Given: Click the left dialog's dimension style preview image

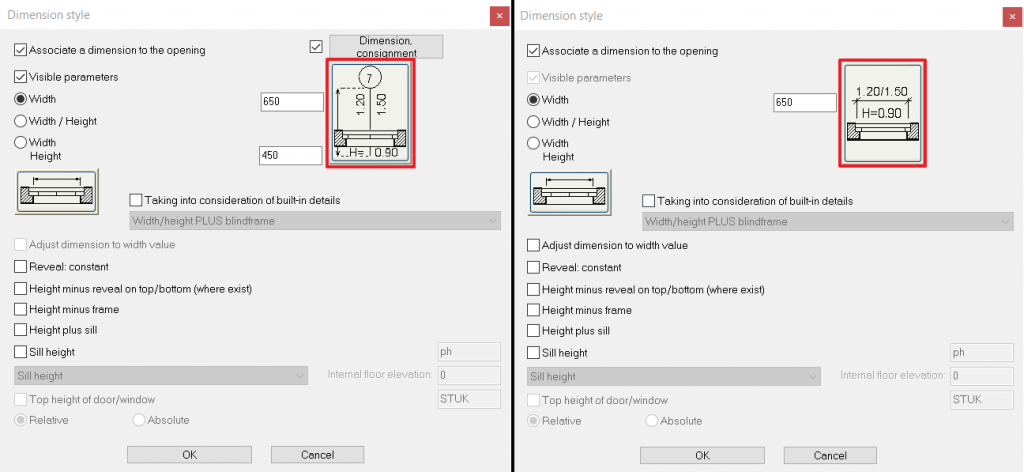Looking at the screenshot, I should coord(370,113).
